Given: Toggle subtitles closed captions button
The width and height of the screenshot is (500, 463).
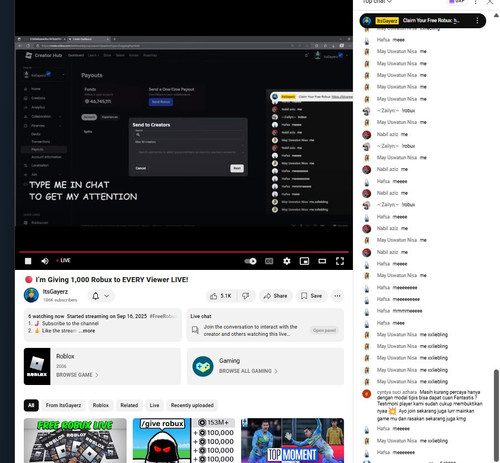Looking at the screenshot, I should click(269, 261).
